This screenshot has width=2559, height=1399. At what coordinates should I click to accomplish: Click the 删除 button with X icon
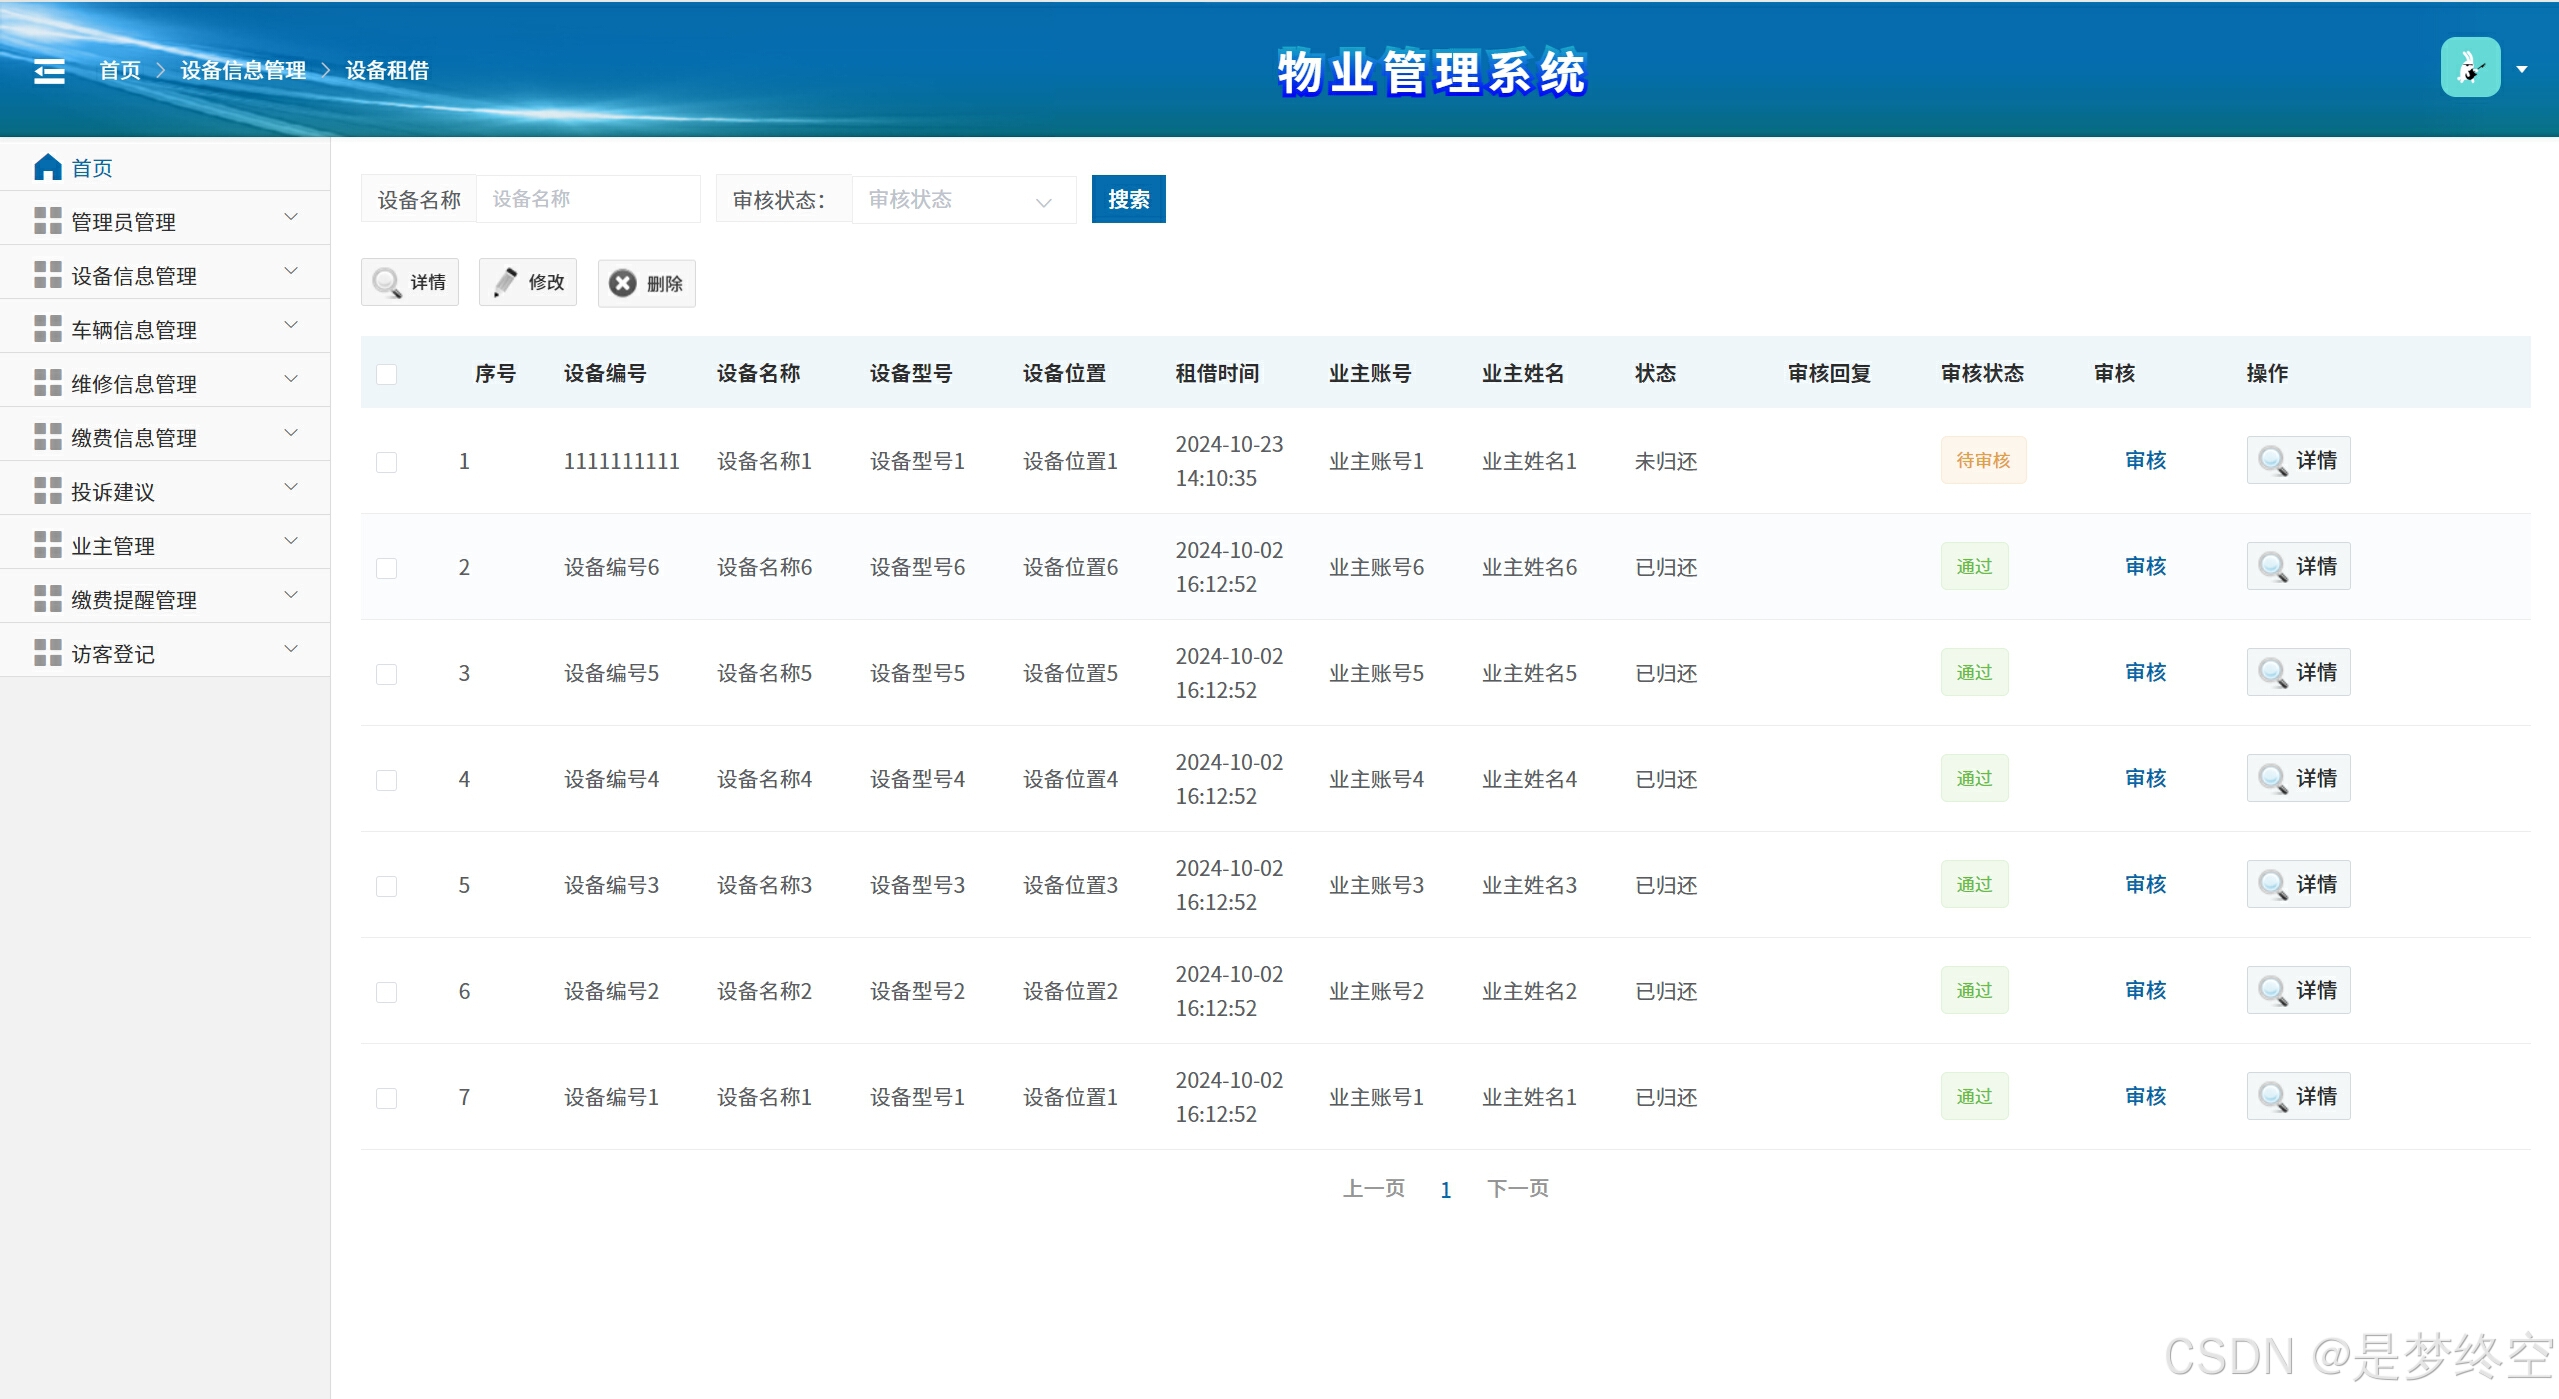(646, 284)
